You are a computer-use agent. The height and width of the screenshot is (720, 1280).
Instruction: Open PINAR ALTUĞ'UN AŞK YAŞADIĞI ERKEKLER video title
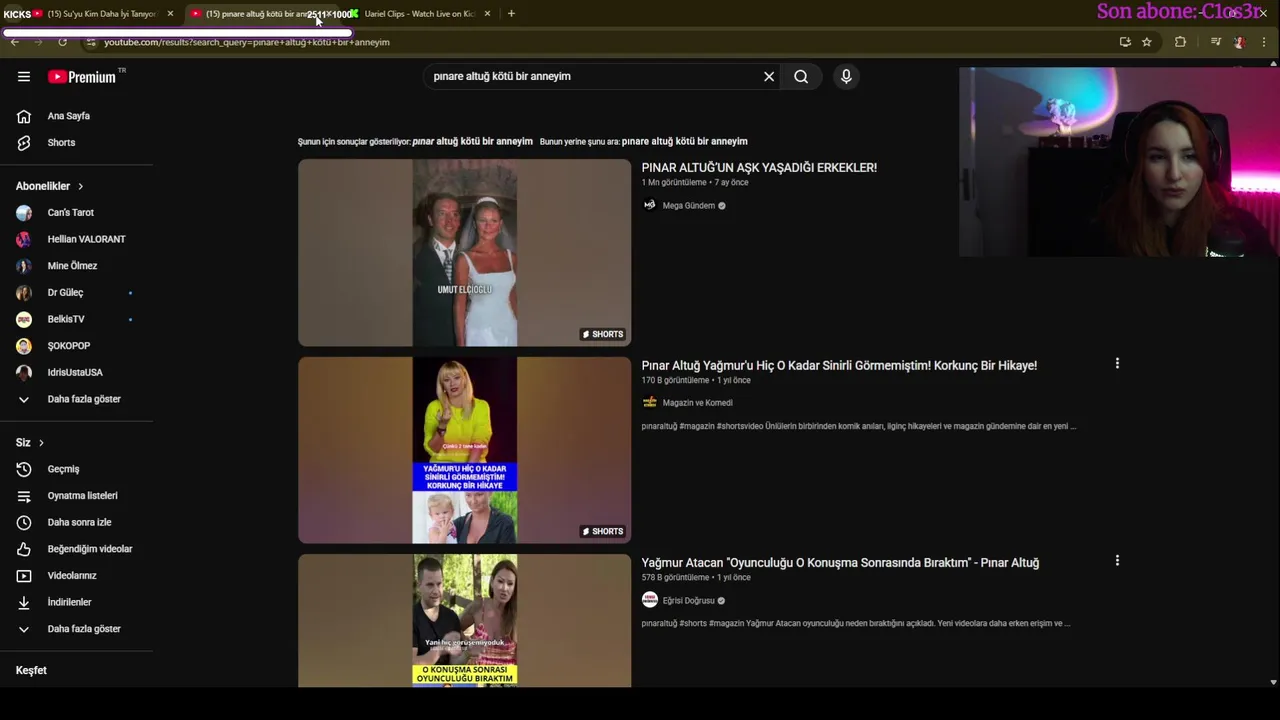click(x=759, y=168)
